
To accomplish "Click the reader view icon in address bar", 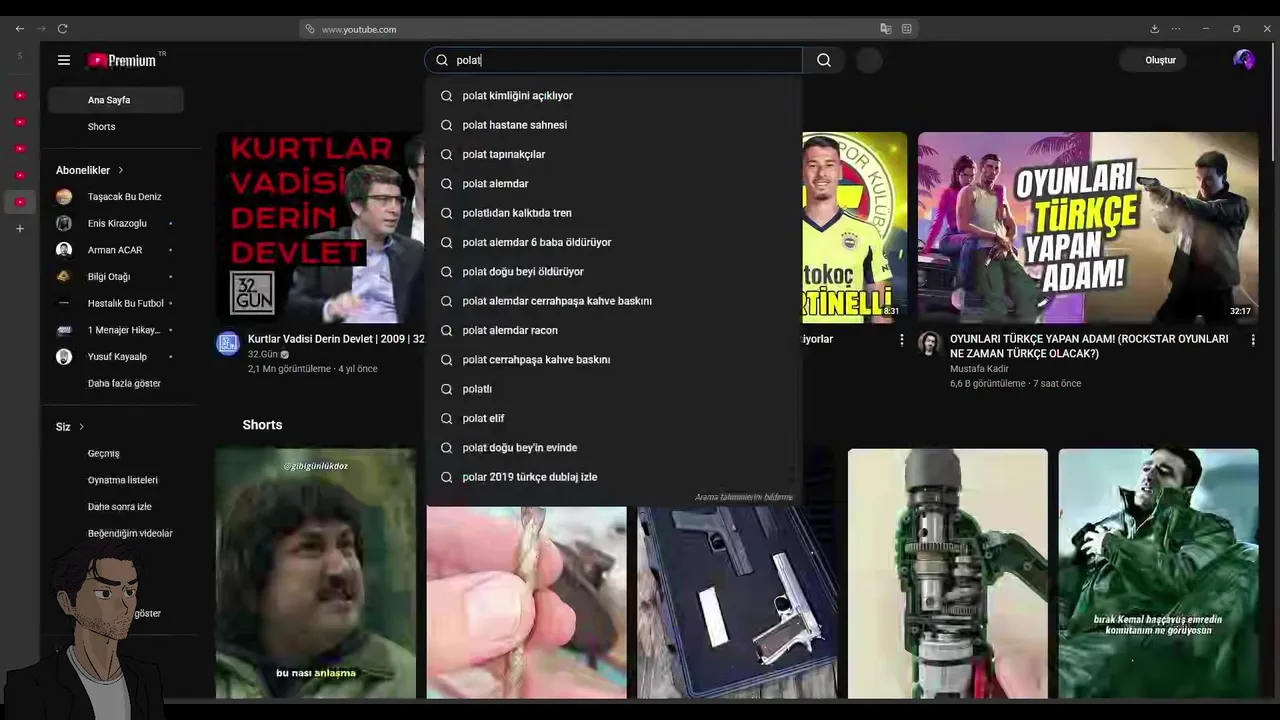I will point(907,29).
